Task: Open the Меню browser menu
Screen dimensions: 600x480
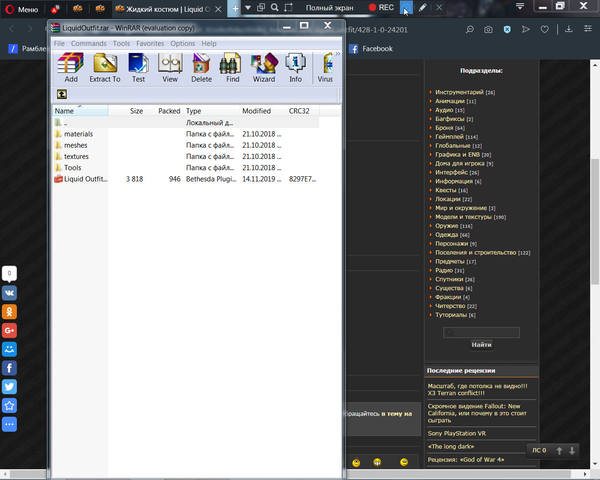Action: [x=22, y=8]
